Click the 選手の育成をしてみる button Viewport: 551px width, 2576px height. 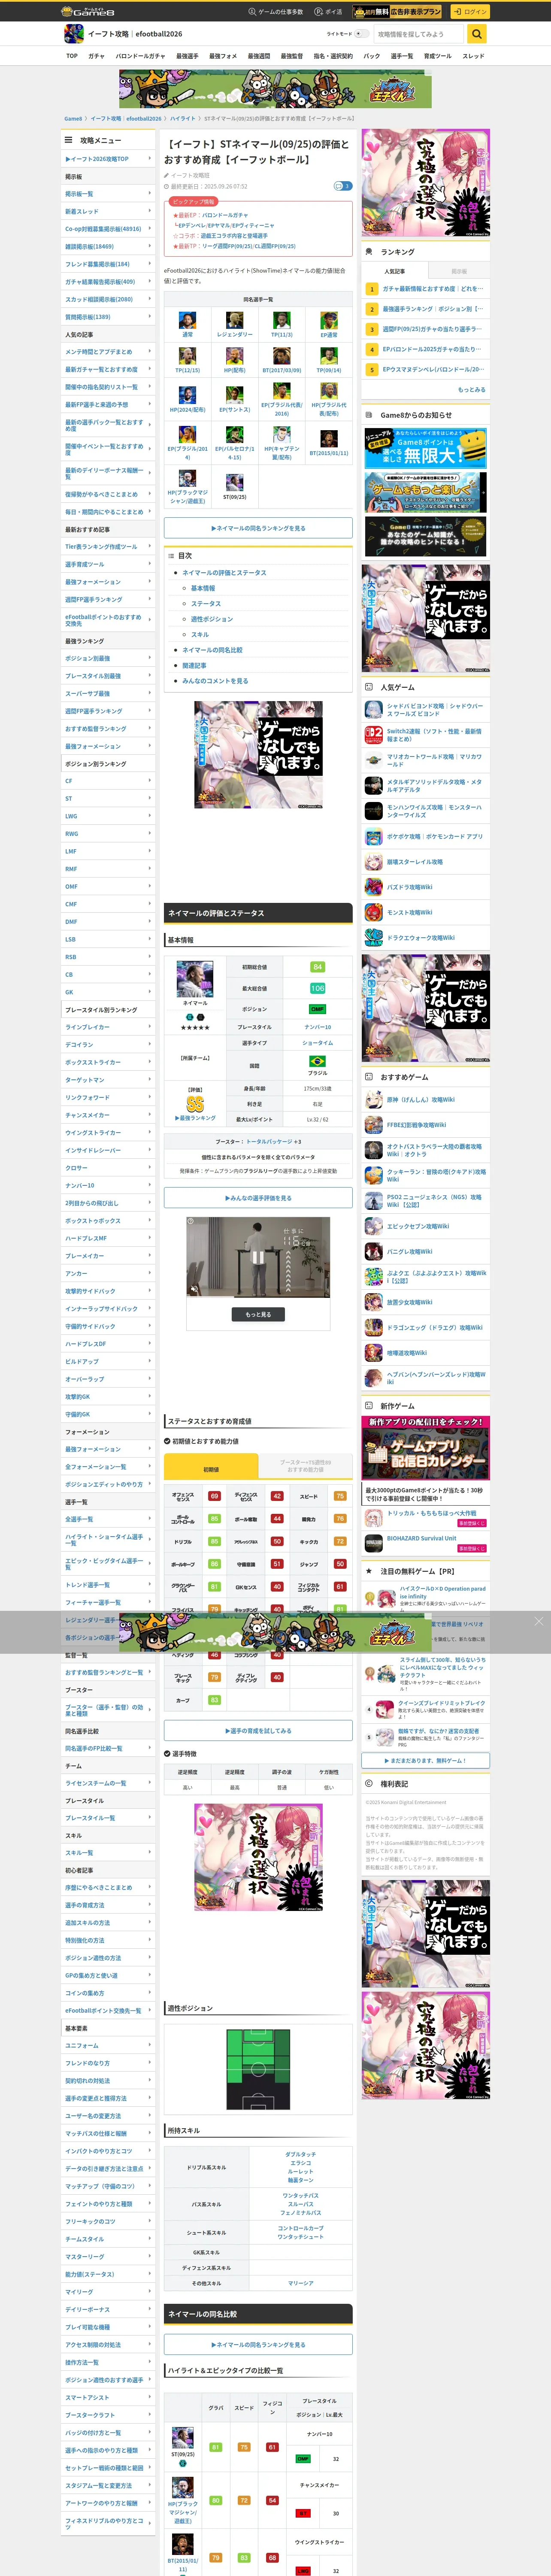coord(258,1731)
